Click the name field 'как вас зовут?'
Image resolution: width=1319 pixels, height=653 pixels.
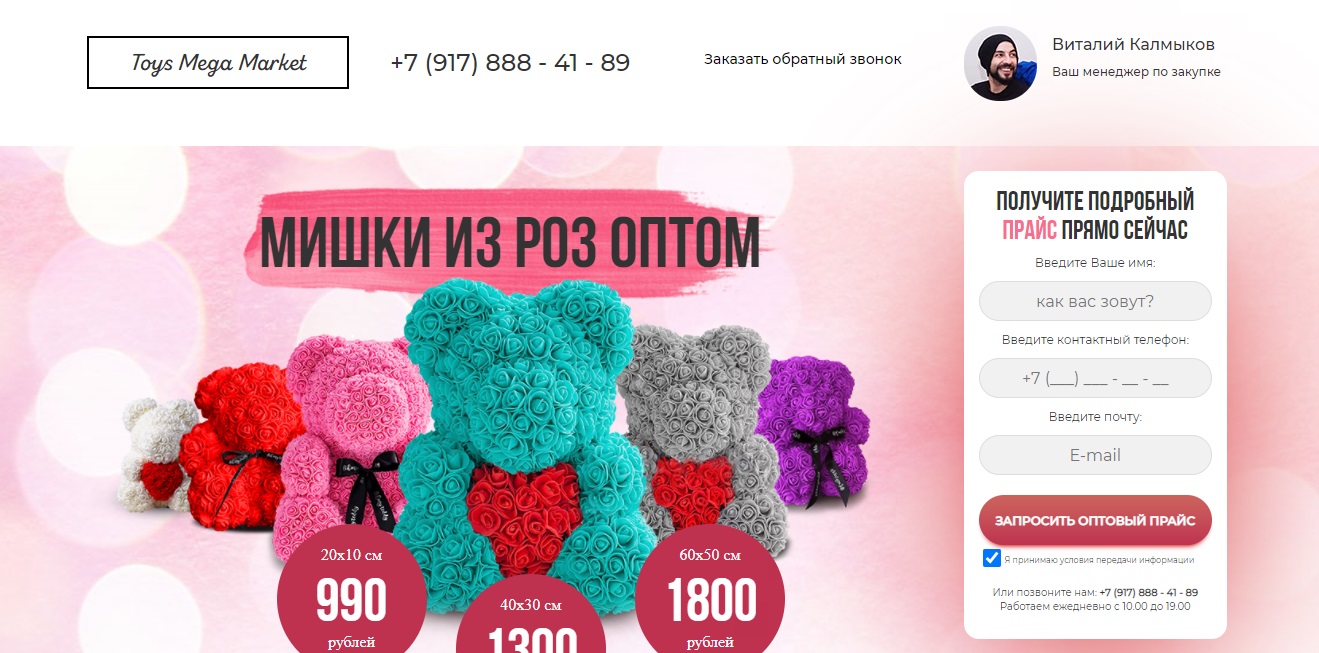pyautogui.click(x=1095, y=301)
